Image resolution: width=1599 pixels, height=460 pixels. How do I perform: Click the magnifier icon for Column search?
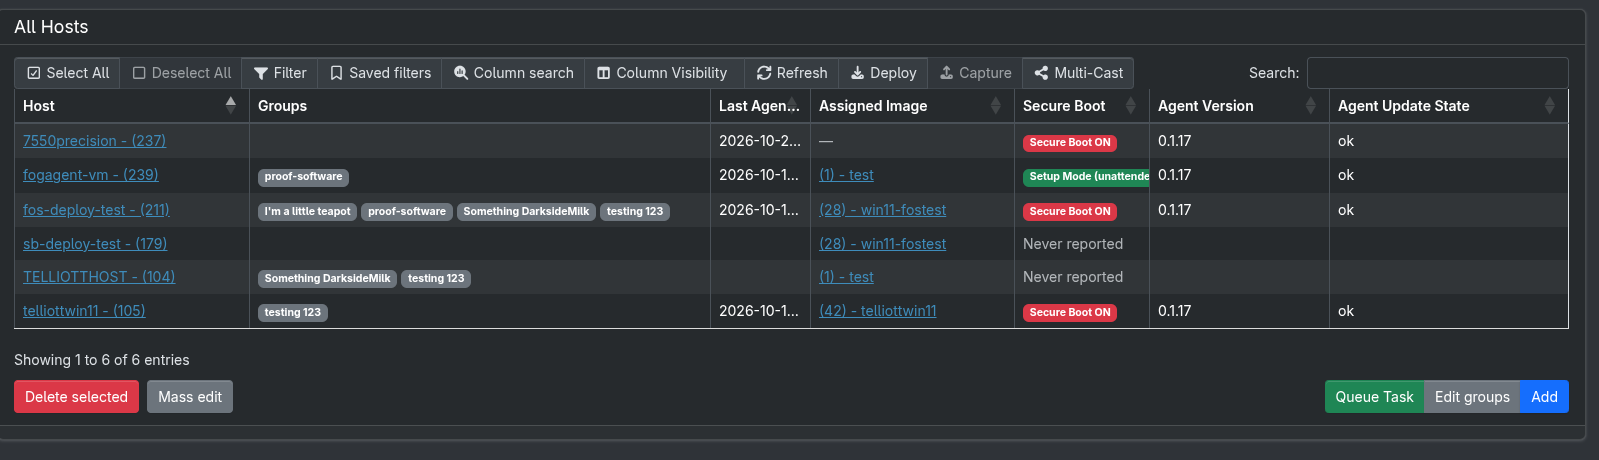(461, 73)
